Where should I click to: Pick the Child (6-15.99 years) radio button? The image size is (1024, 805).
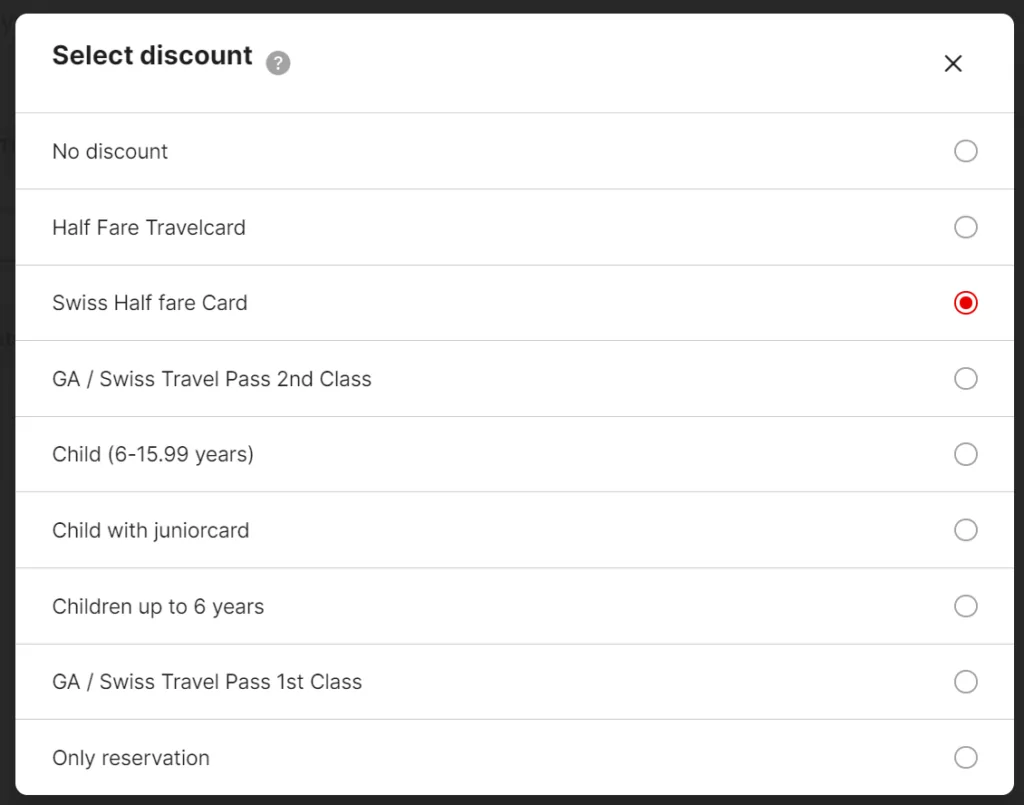pyautogui.click(x=965, y=454)
